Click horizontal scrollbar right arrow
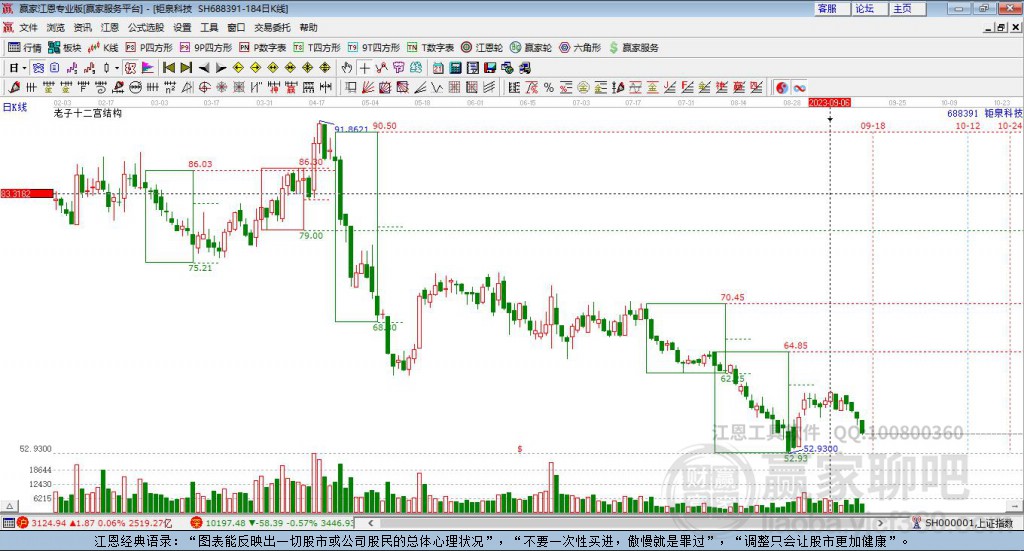The image size is (1024, 551). (880, 523)
